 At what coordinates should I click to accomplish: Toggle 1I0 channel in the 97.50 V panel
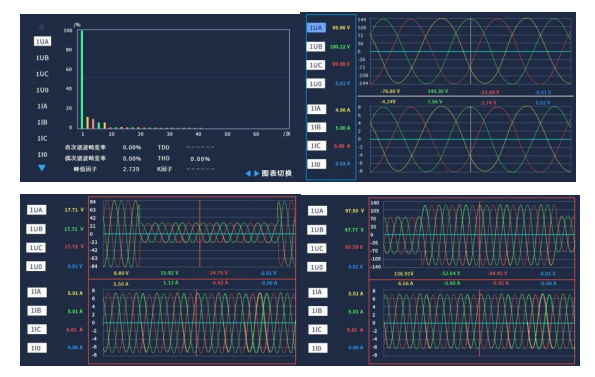point(317,349)
